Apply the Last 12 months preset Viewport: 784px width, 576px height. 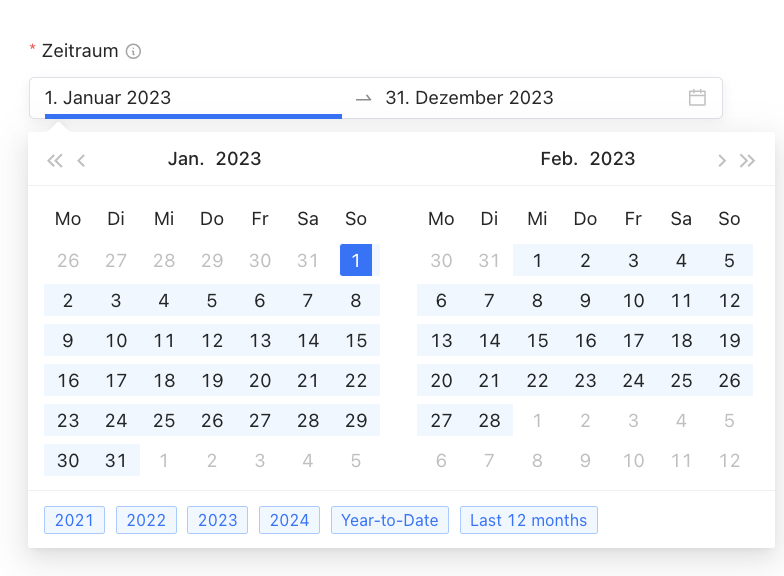528,520
